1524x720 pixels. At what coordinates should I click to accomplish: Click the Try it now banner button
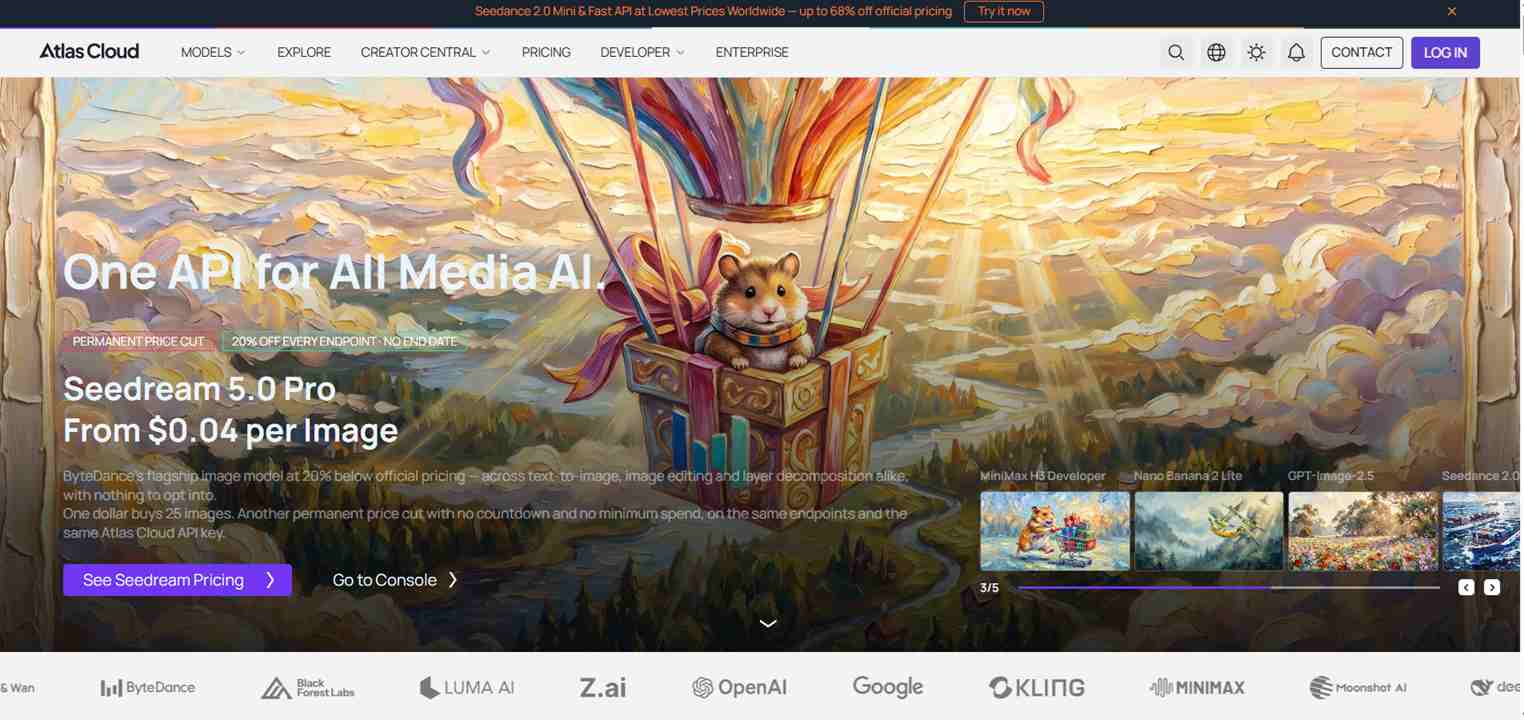tap(1004, 11)
